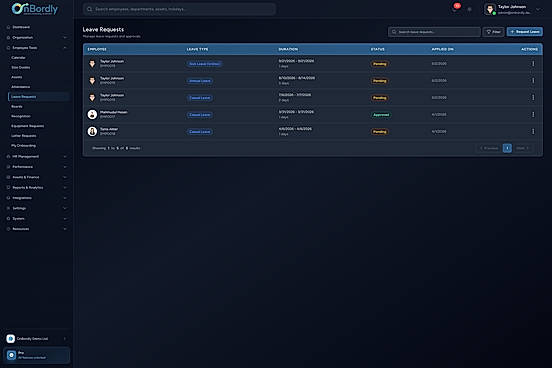Expand the Assets & Finance chevron
This screenshot has width=552, height=368.
(x=65, y=177)
